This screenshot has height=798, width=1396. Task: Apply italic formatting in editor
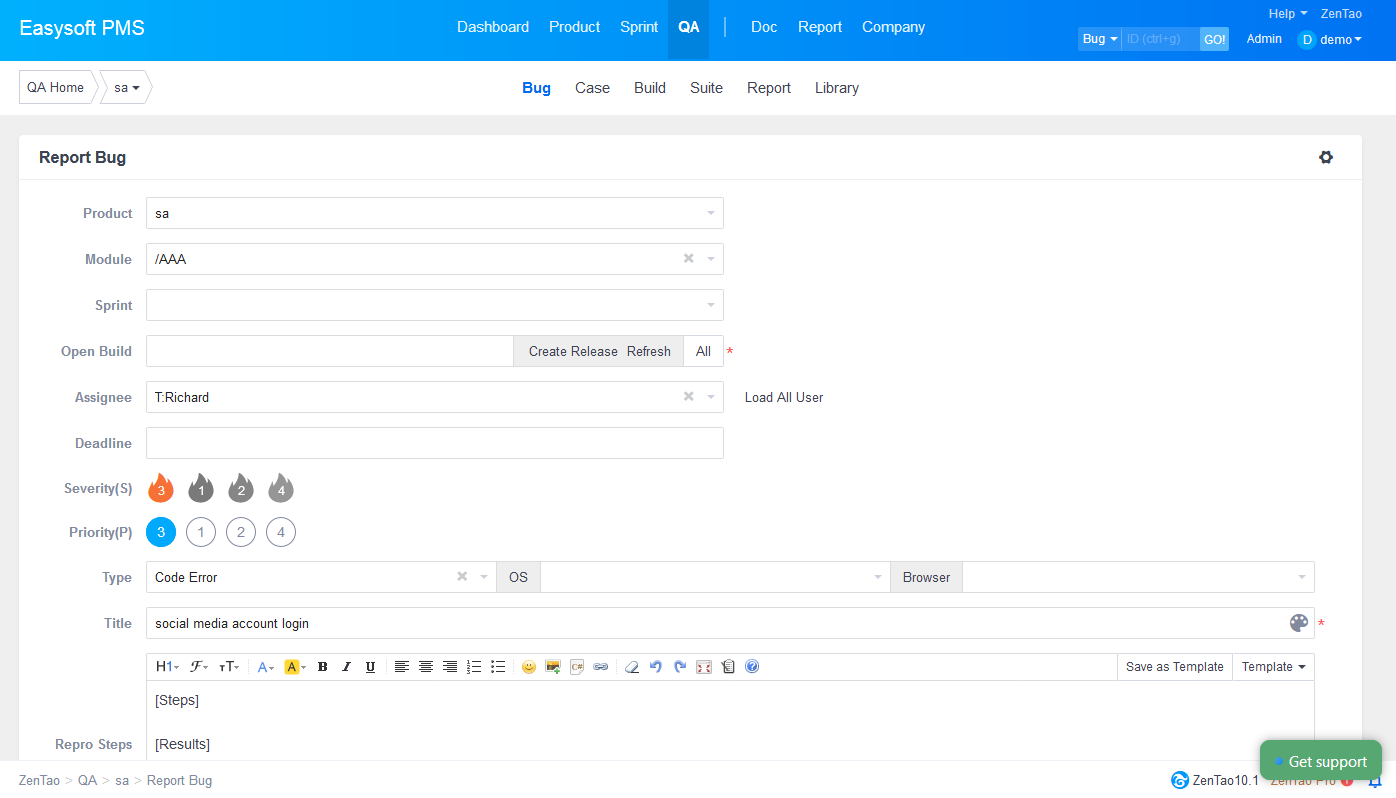(346, 667)
